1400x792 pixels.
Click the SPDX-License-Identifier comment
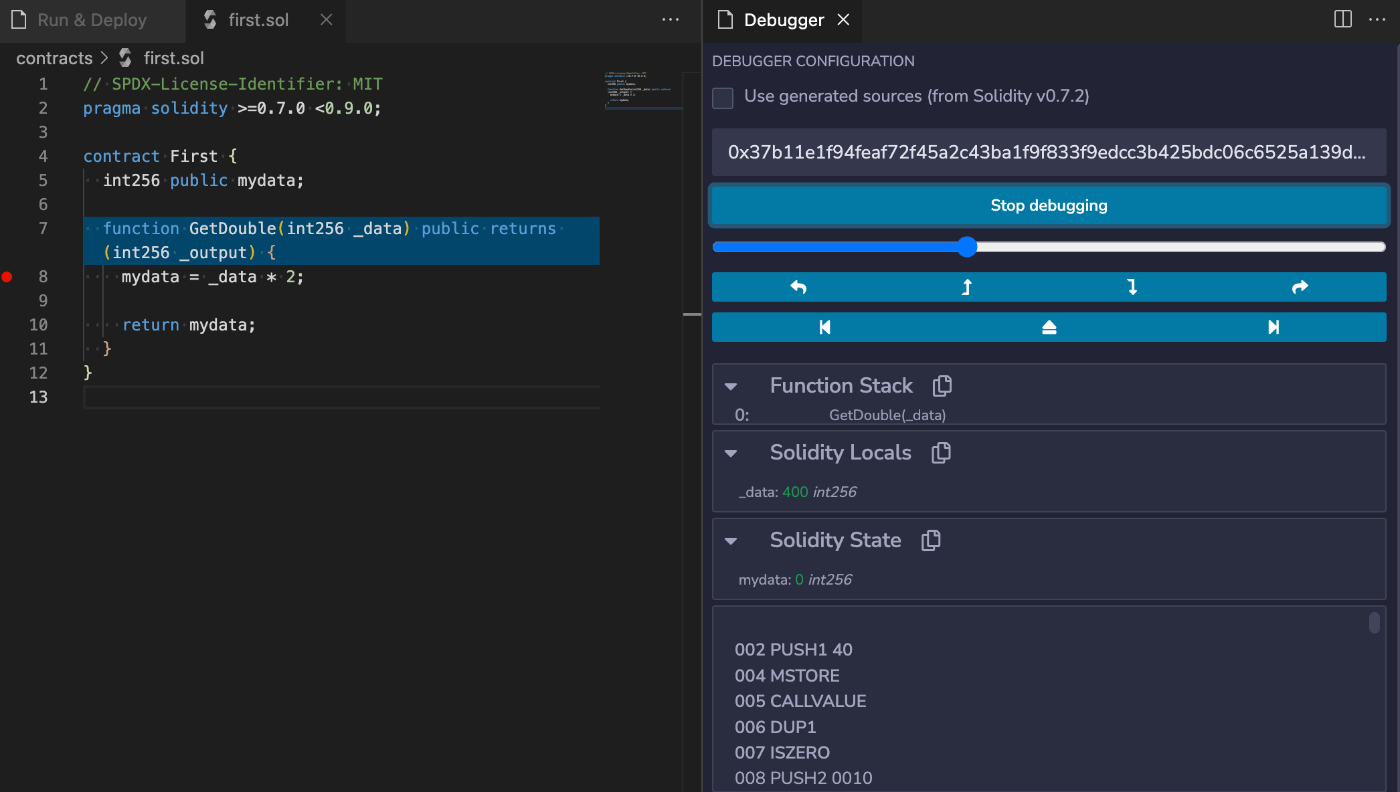pyautogui.click(x=233, y=84)
